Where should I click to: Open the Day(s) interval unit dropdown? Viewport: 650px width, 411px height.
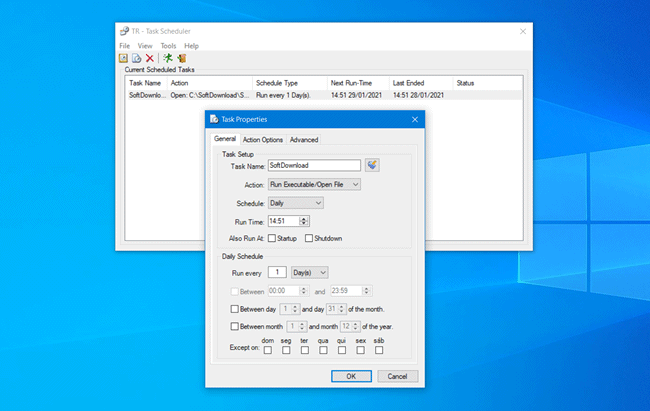tap(310, 272)
